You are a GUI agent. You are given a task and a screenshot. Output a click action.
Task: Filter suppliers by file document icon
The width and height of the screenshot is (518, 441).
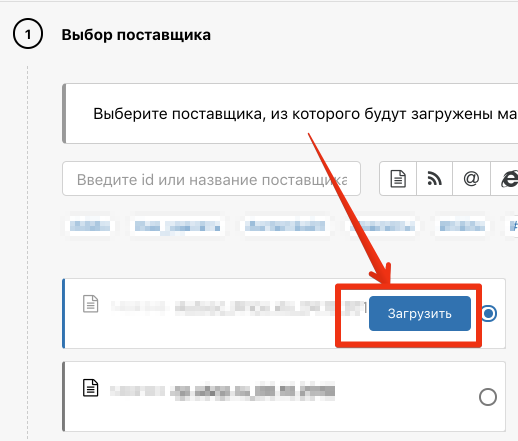pyautogui.click(x=398, y=179)
